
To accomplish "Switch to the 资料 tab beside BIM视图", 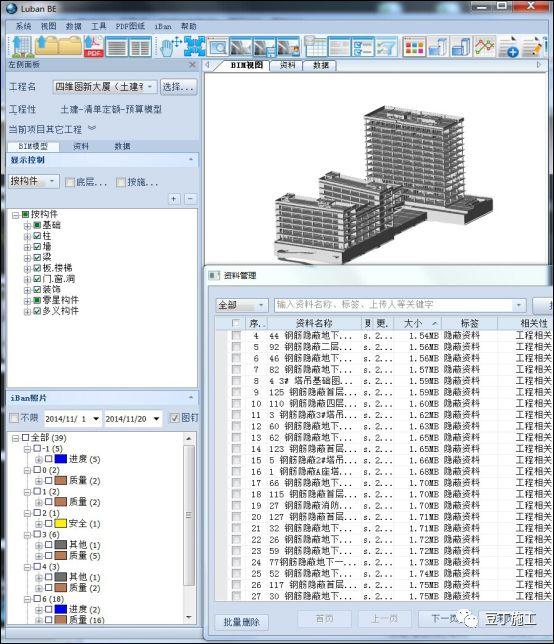I will (287, 65).
